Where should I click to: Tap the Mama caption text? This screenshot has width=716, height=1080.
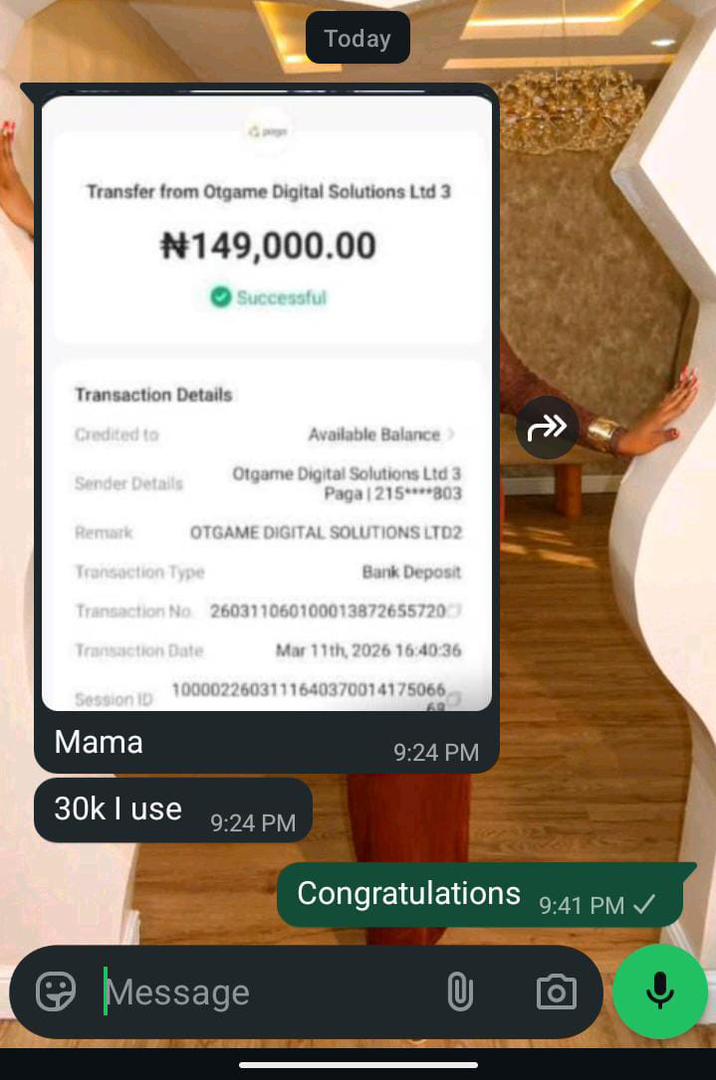(98, 742)
